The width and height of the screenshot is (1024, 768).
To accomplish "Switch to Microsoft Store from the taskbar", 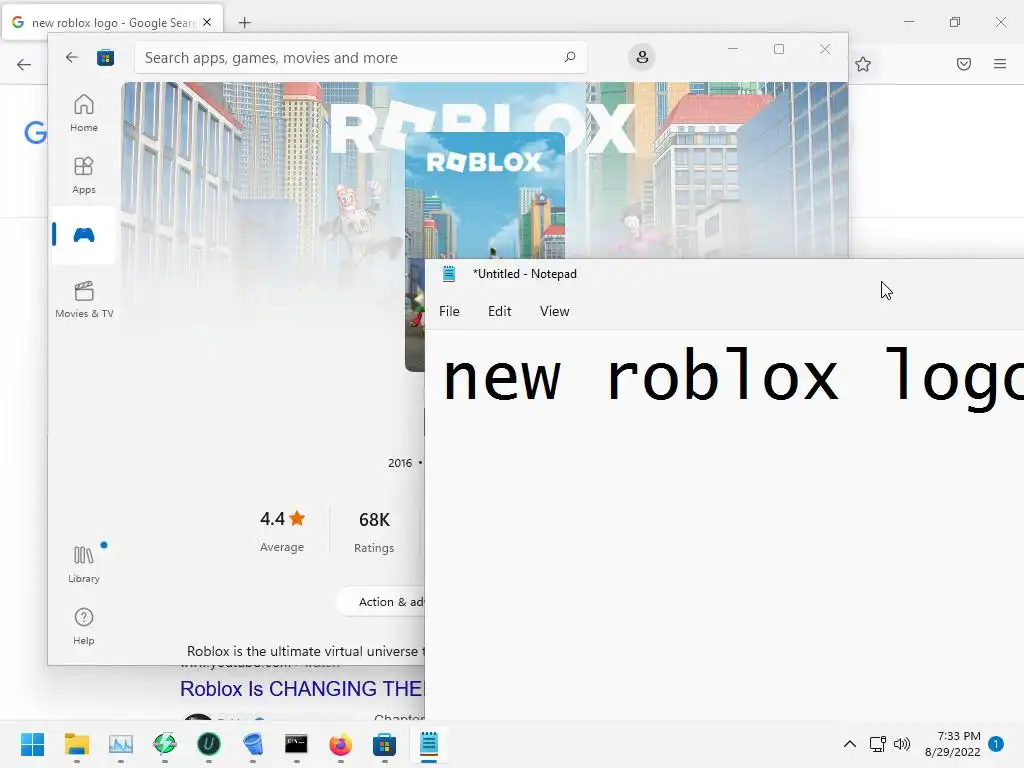I will click(x=384, y=744).
